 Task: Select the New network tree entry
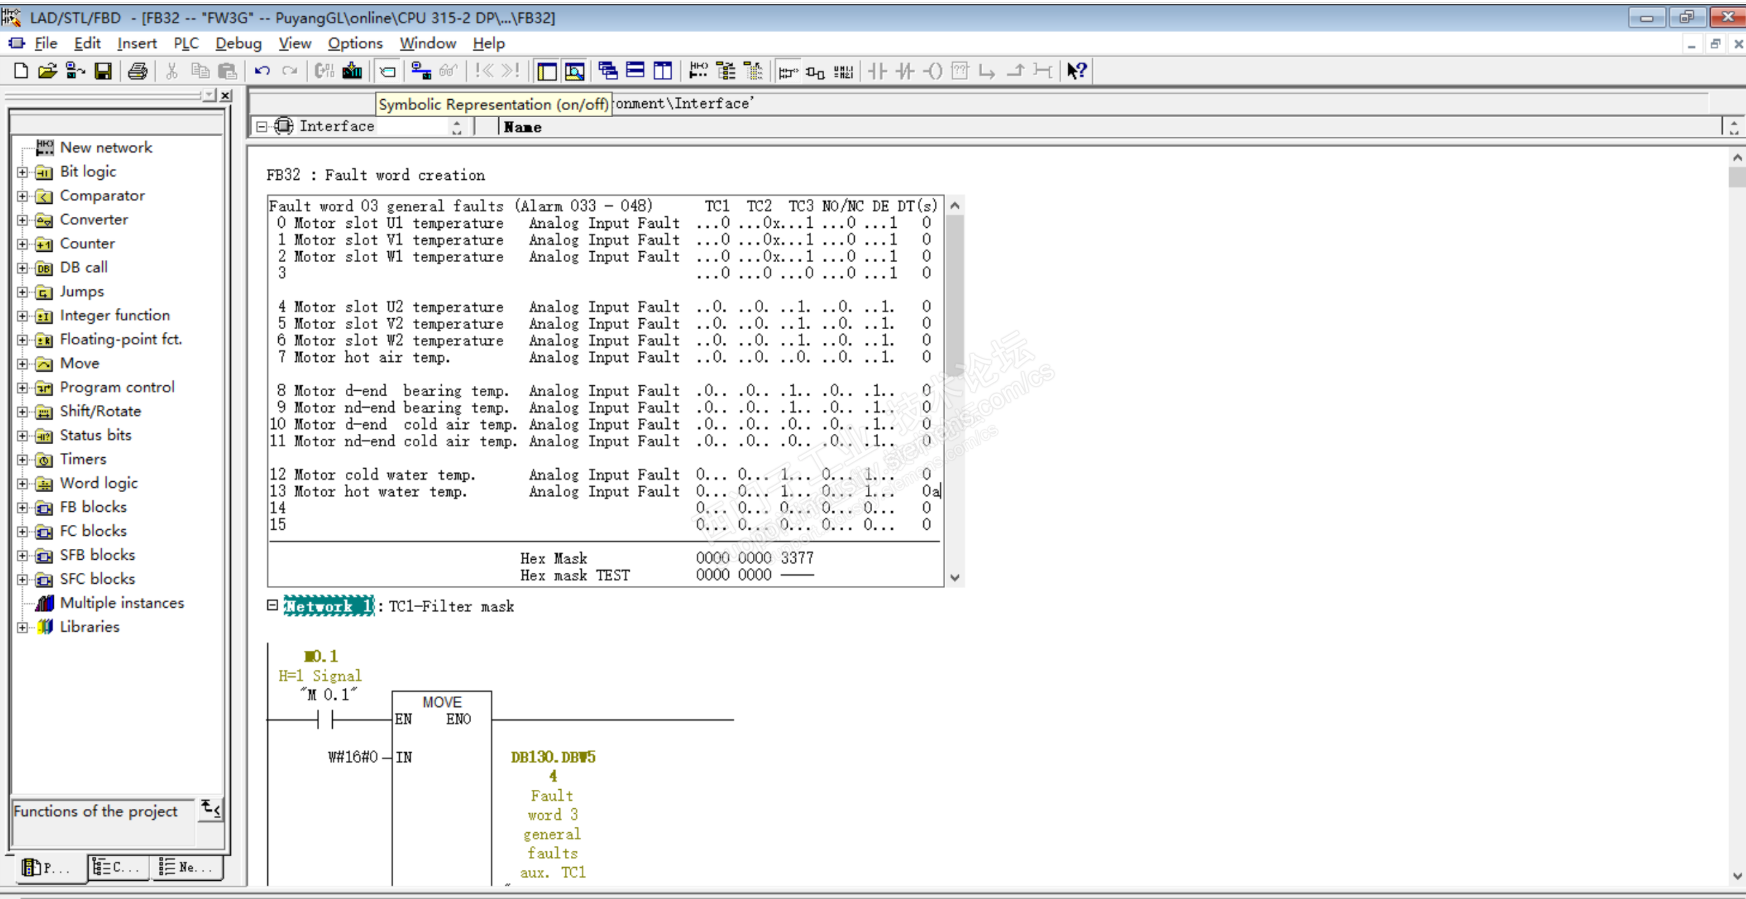pyautogui.click(x=105, y=147)
